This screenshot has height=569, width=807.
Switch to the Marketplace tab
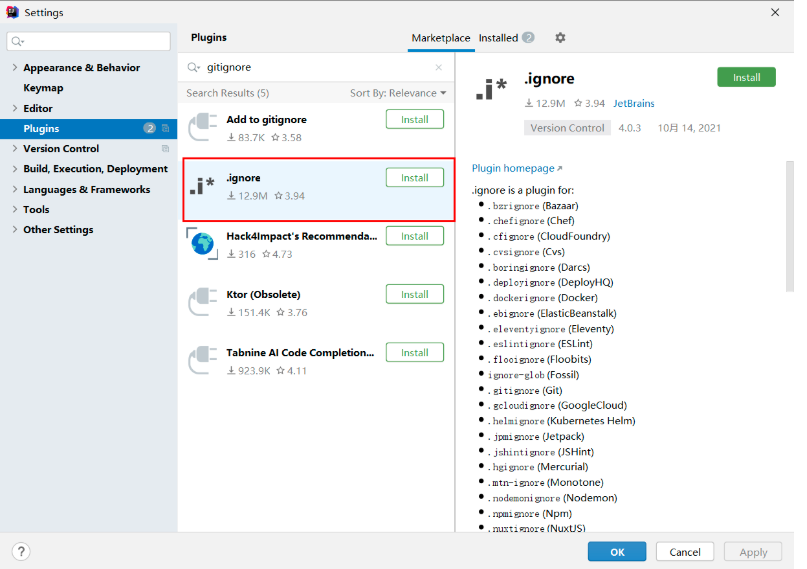[441, 38]
